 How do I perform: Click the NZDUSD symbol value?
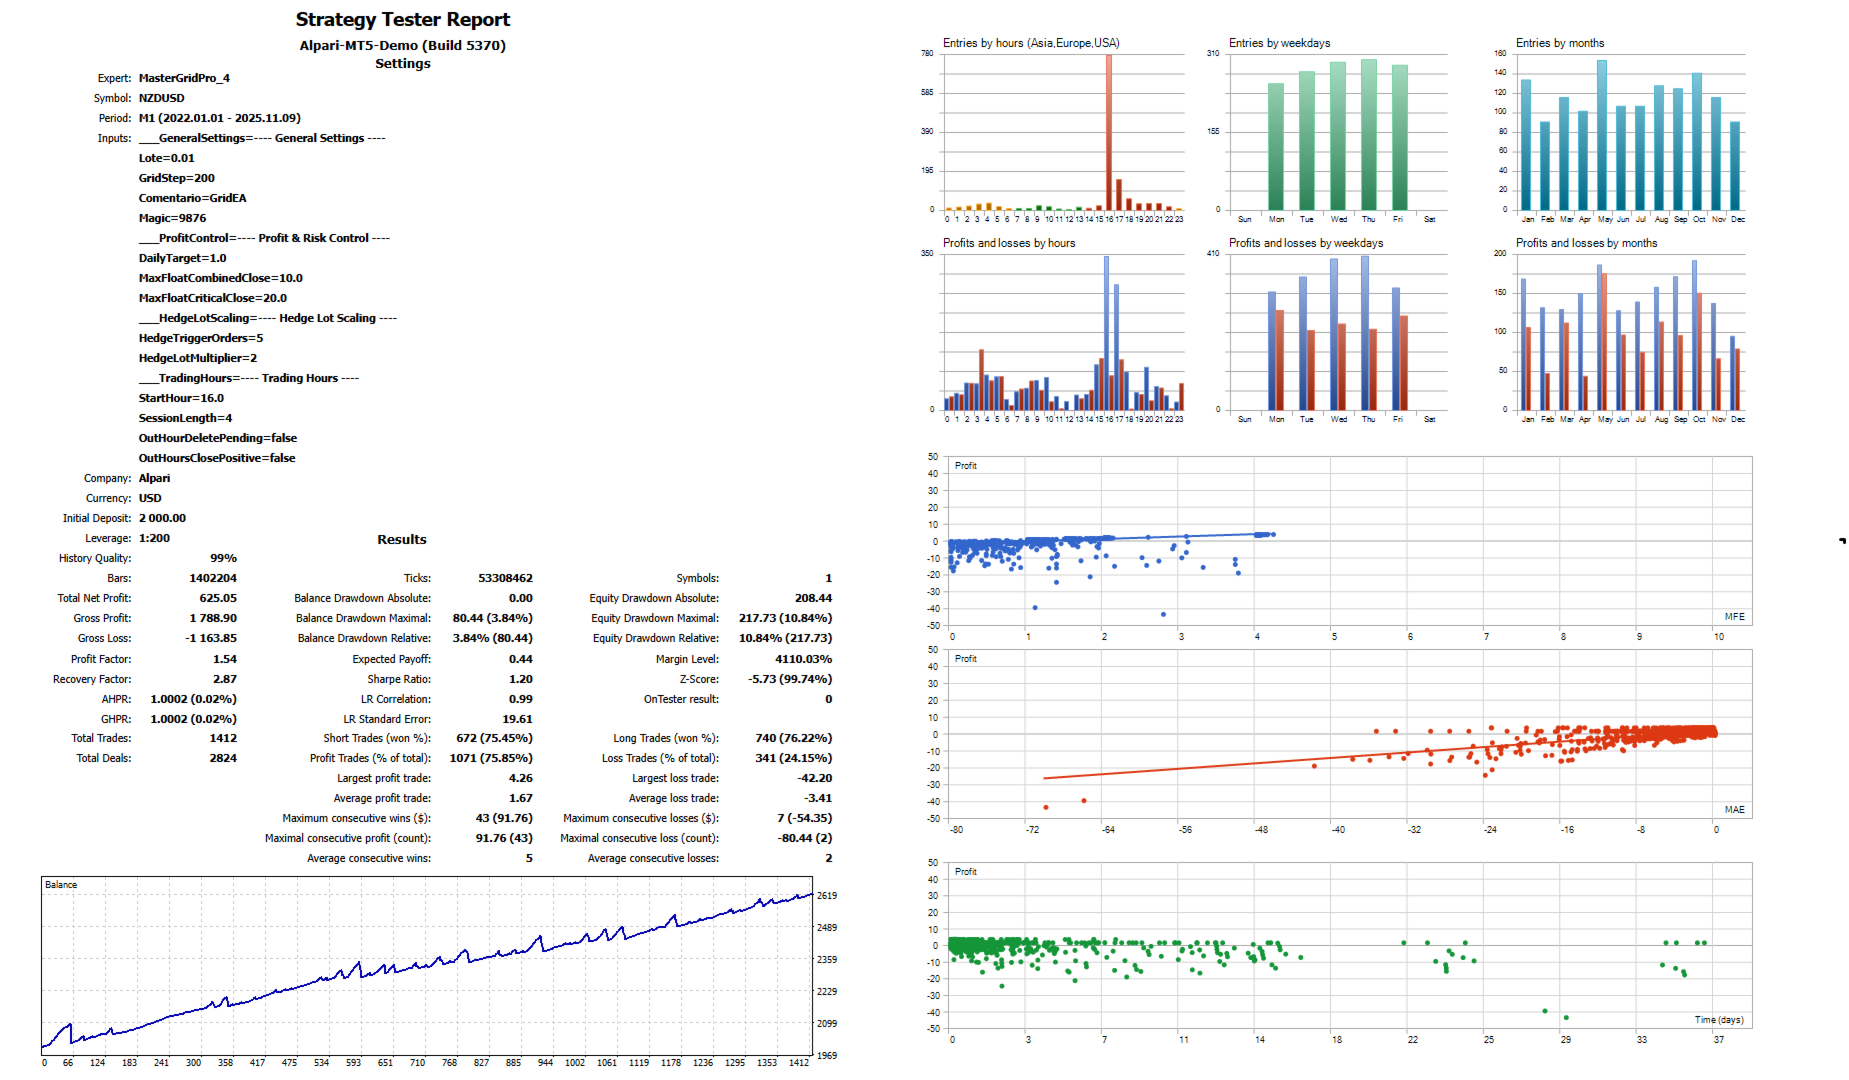click(x=161, y=98)
